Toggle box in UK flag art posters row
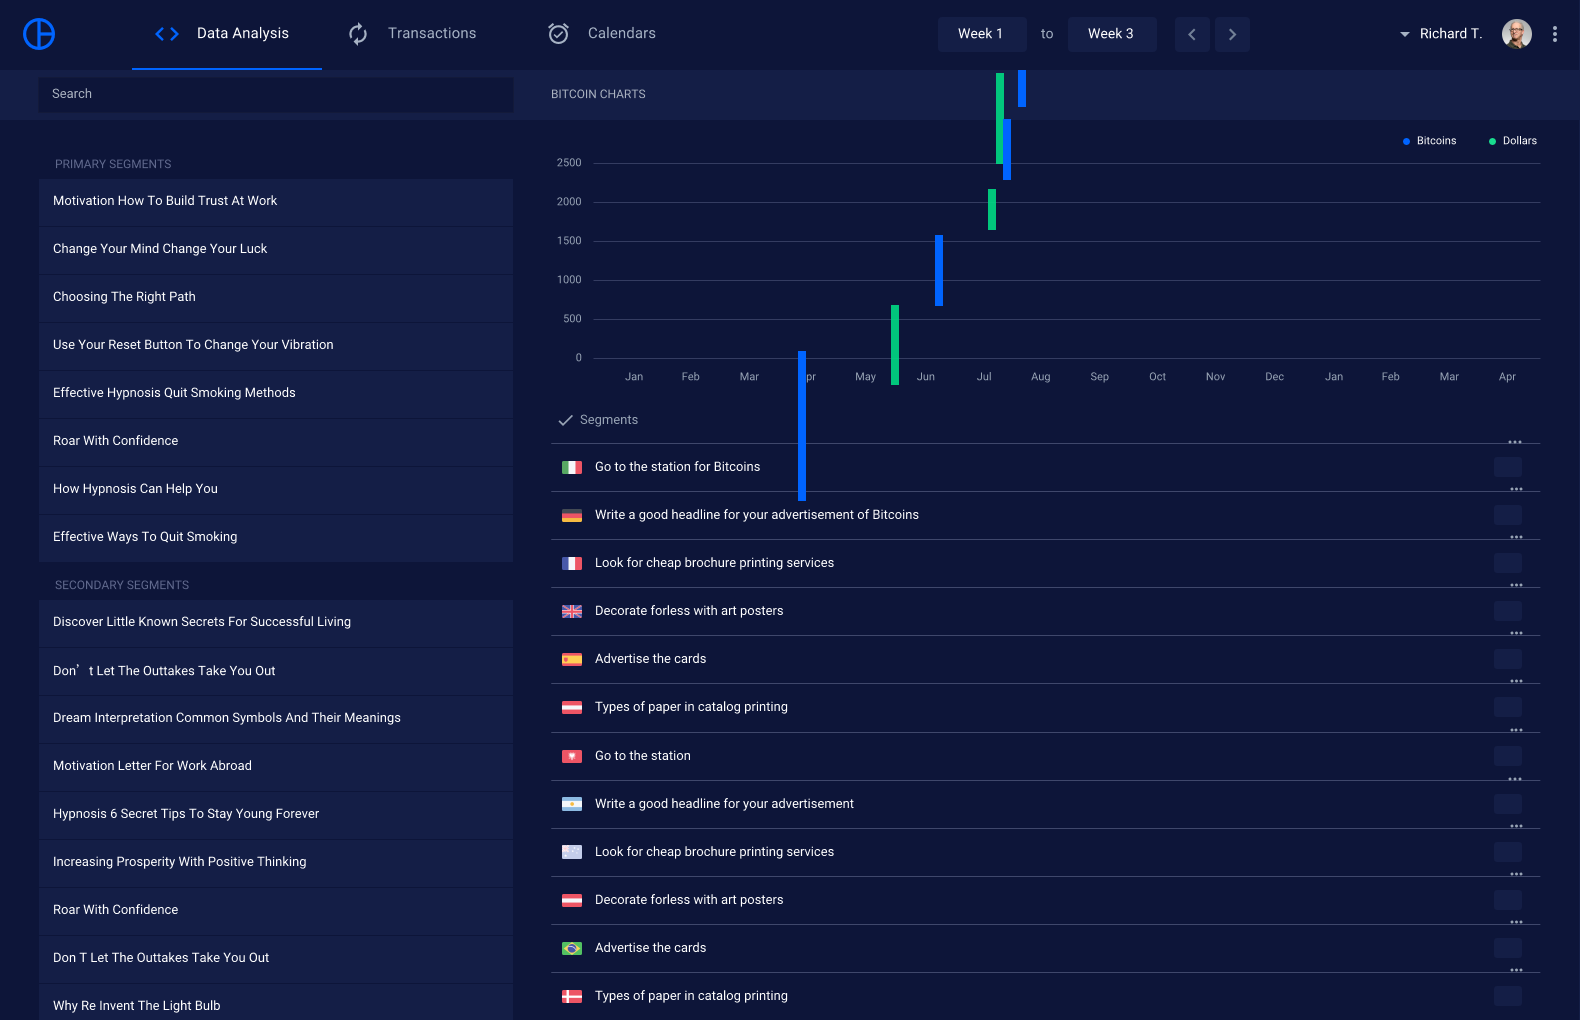This screenshot has width=1580, height=1020. [x=1508, y=611]
